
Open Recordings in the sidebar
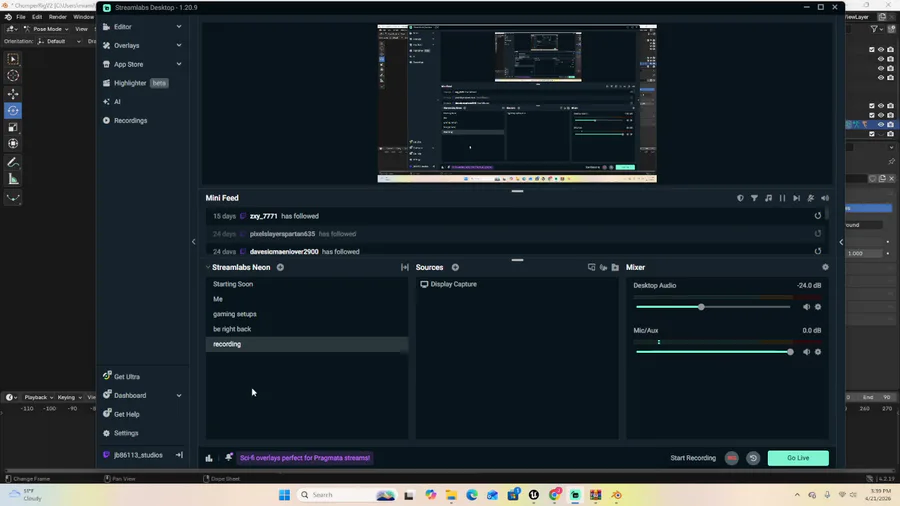click(130, 120)
